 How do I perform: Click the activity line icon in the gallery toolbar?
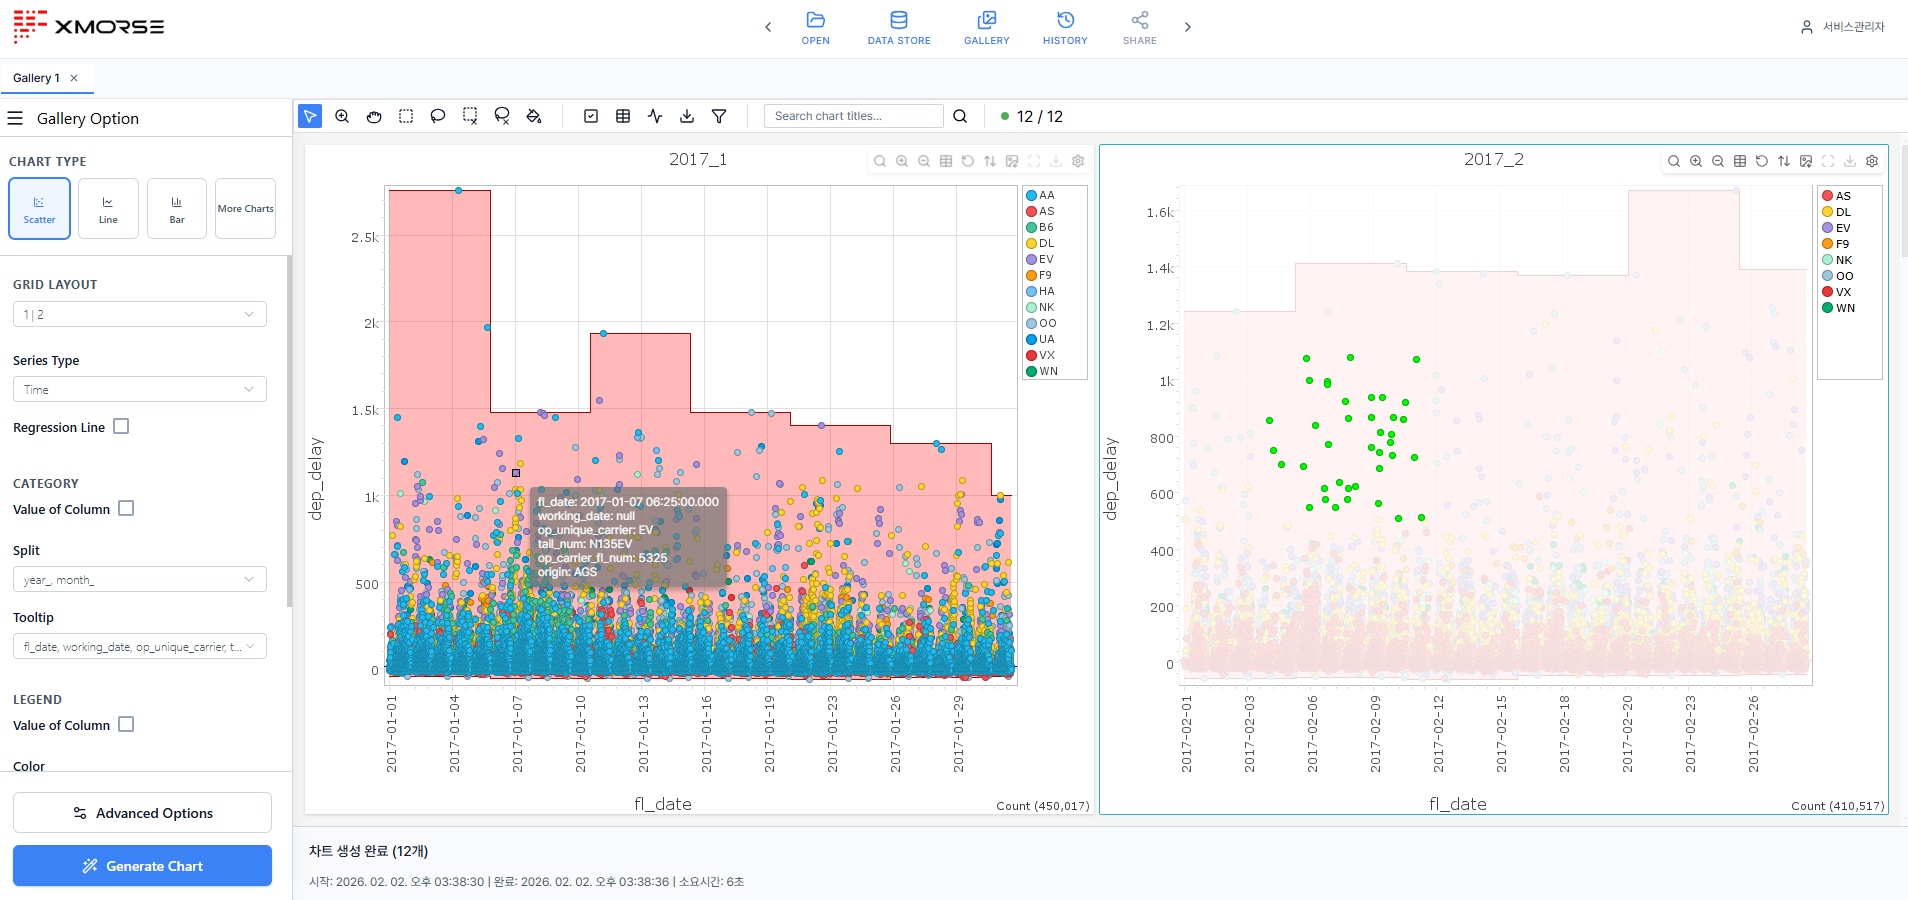655,116
